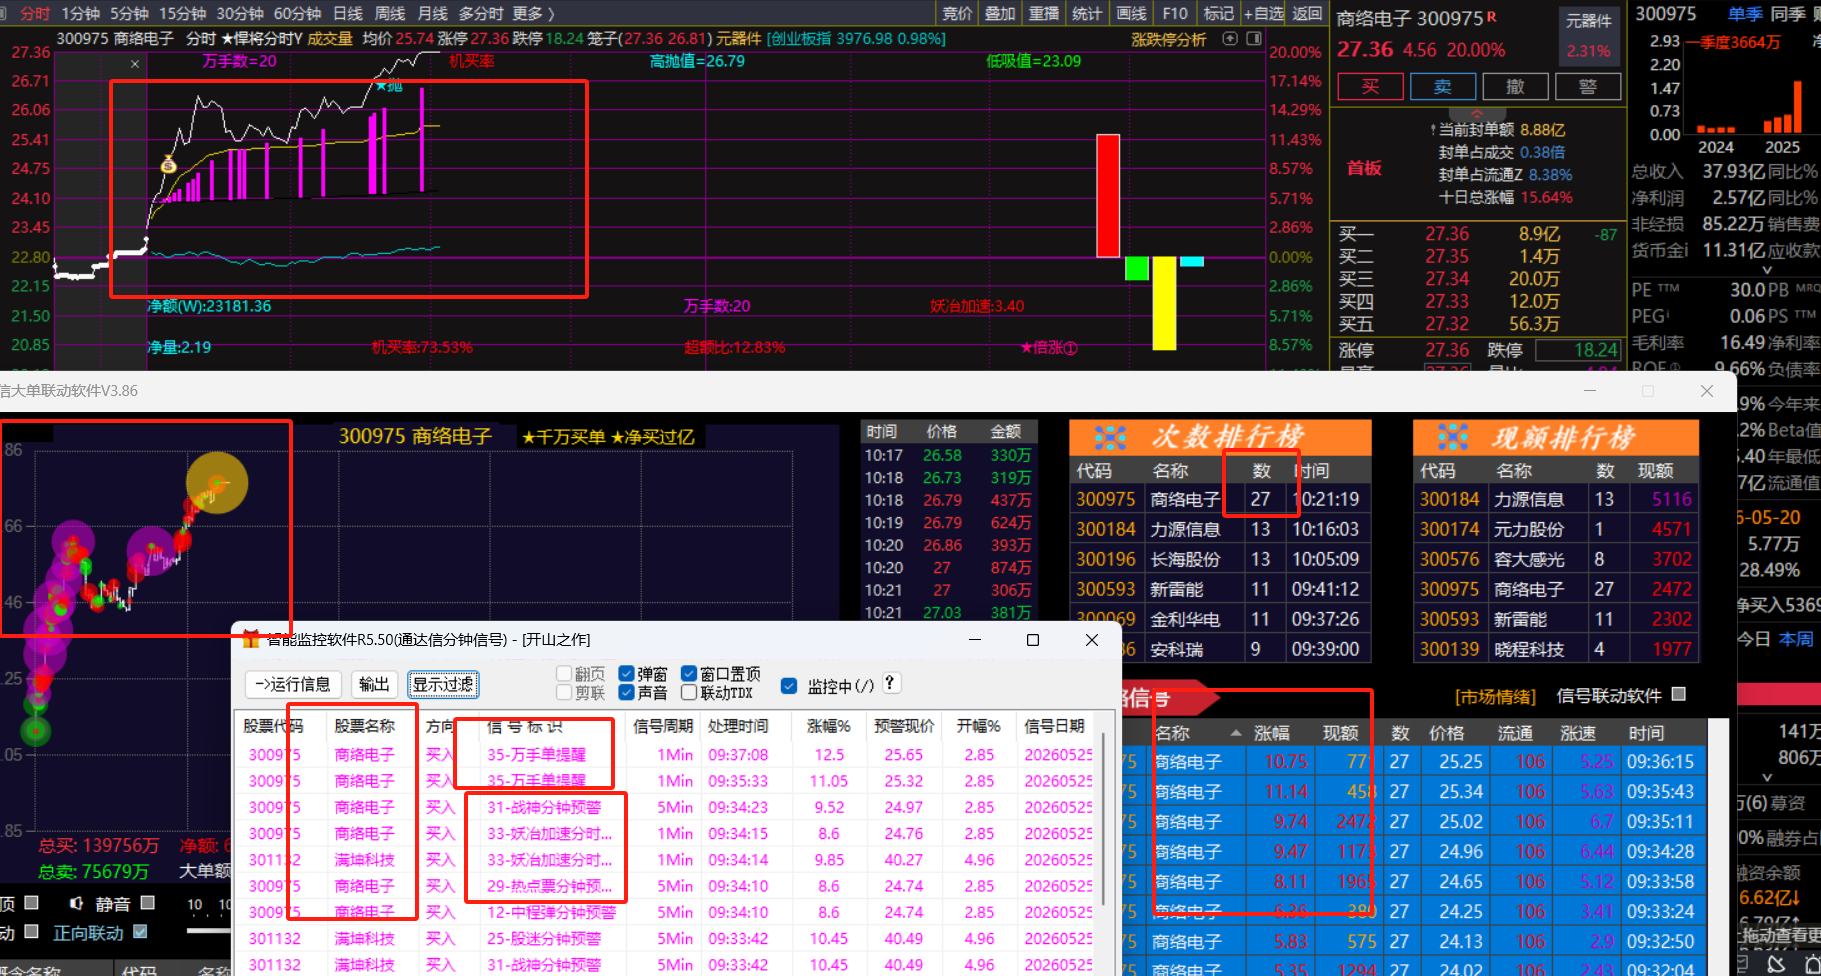Maximize the 智能监控软件 window

click(x=1033, y=640)
